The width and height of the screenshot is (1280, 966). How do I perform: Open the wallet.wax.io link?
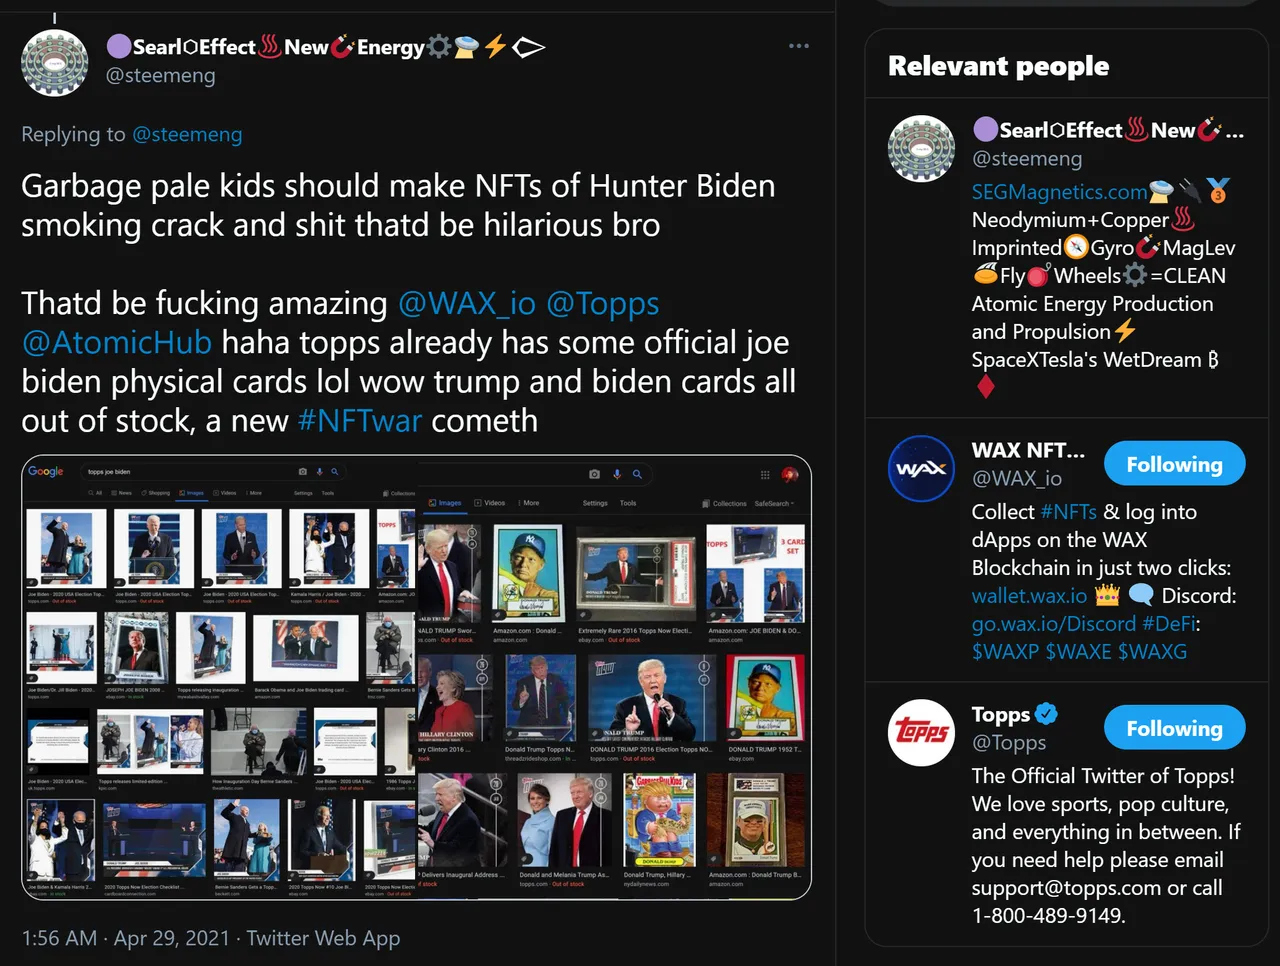[1029, 595]
